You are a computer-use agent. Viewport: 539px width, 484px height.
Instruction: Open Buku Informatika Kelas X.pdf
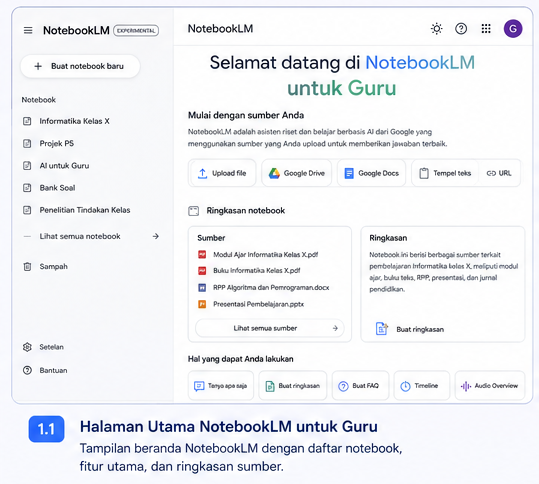256,271
